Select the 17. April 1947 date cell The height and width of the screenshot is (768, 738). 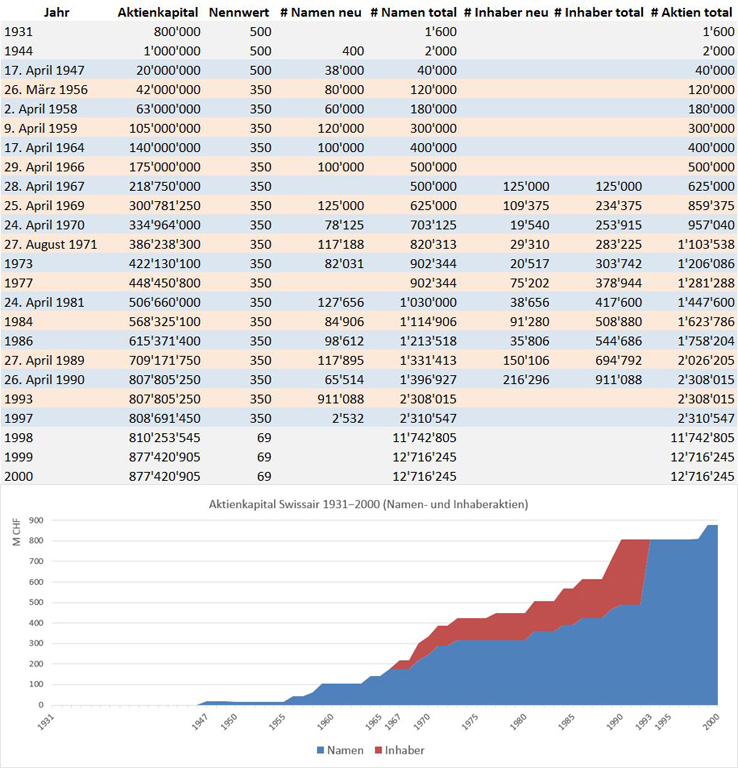coord(44,70)
